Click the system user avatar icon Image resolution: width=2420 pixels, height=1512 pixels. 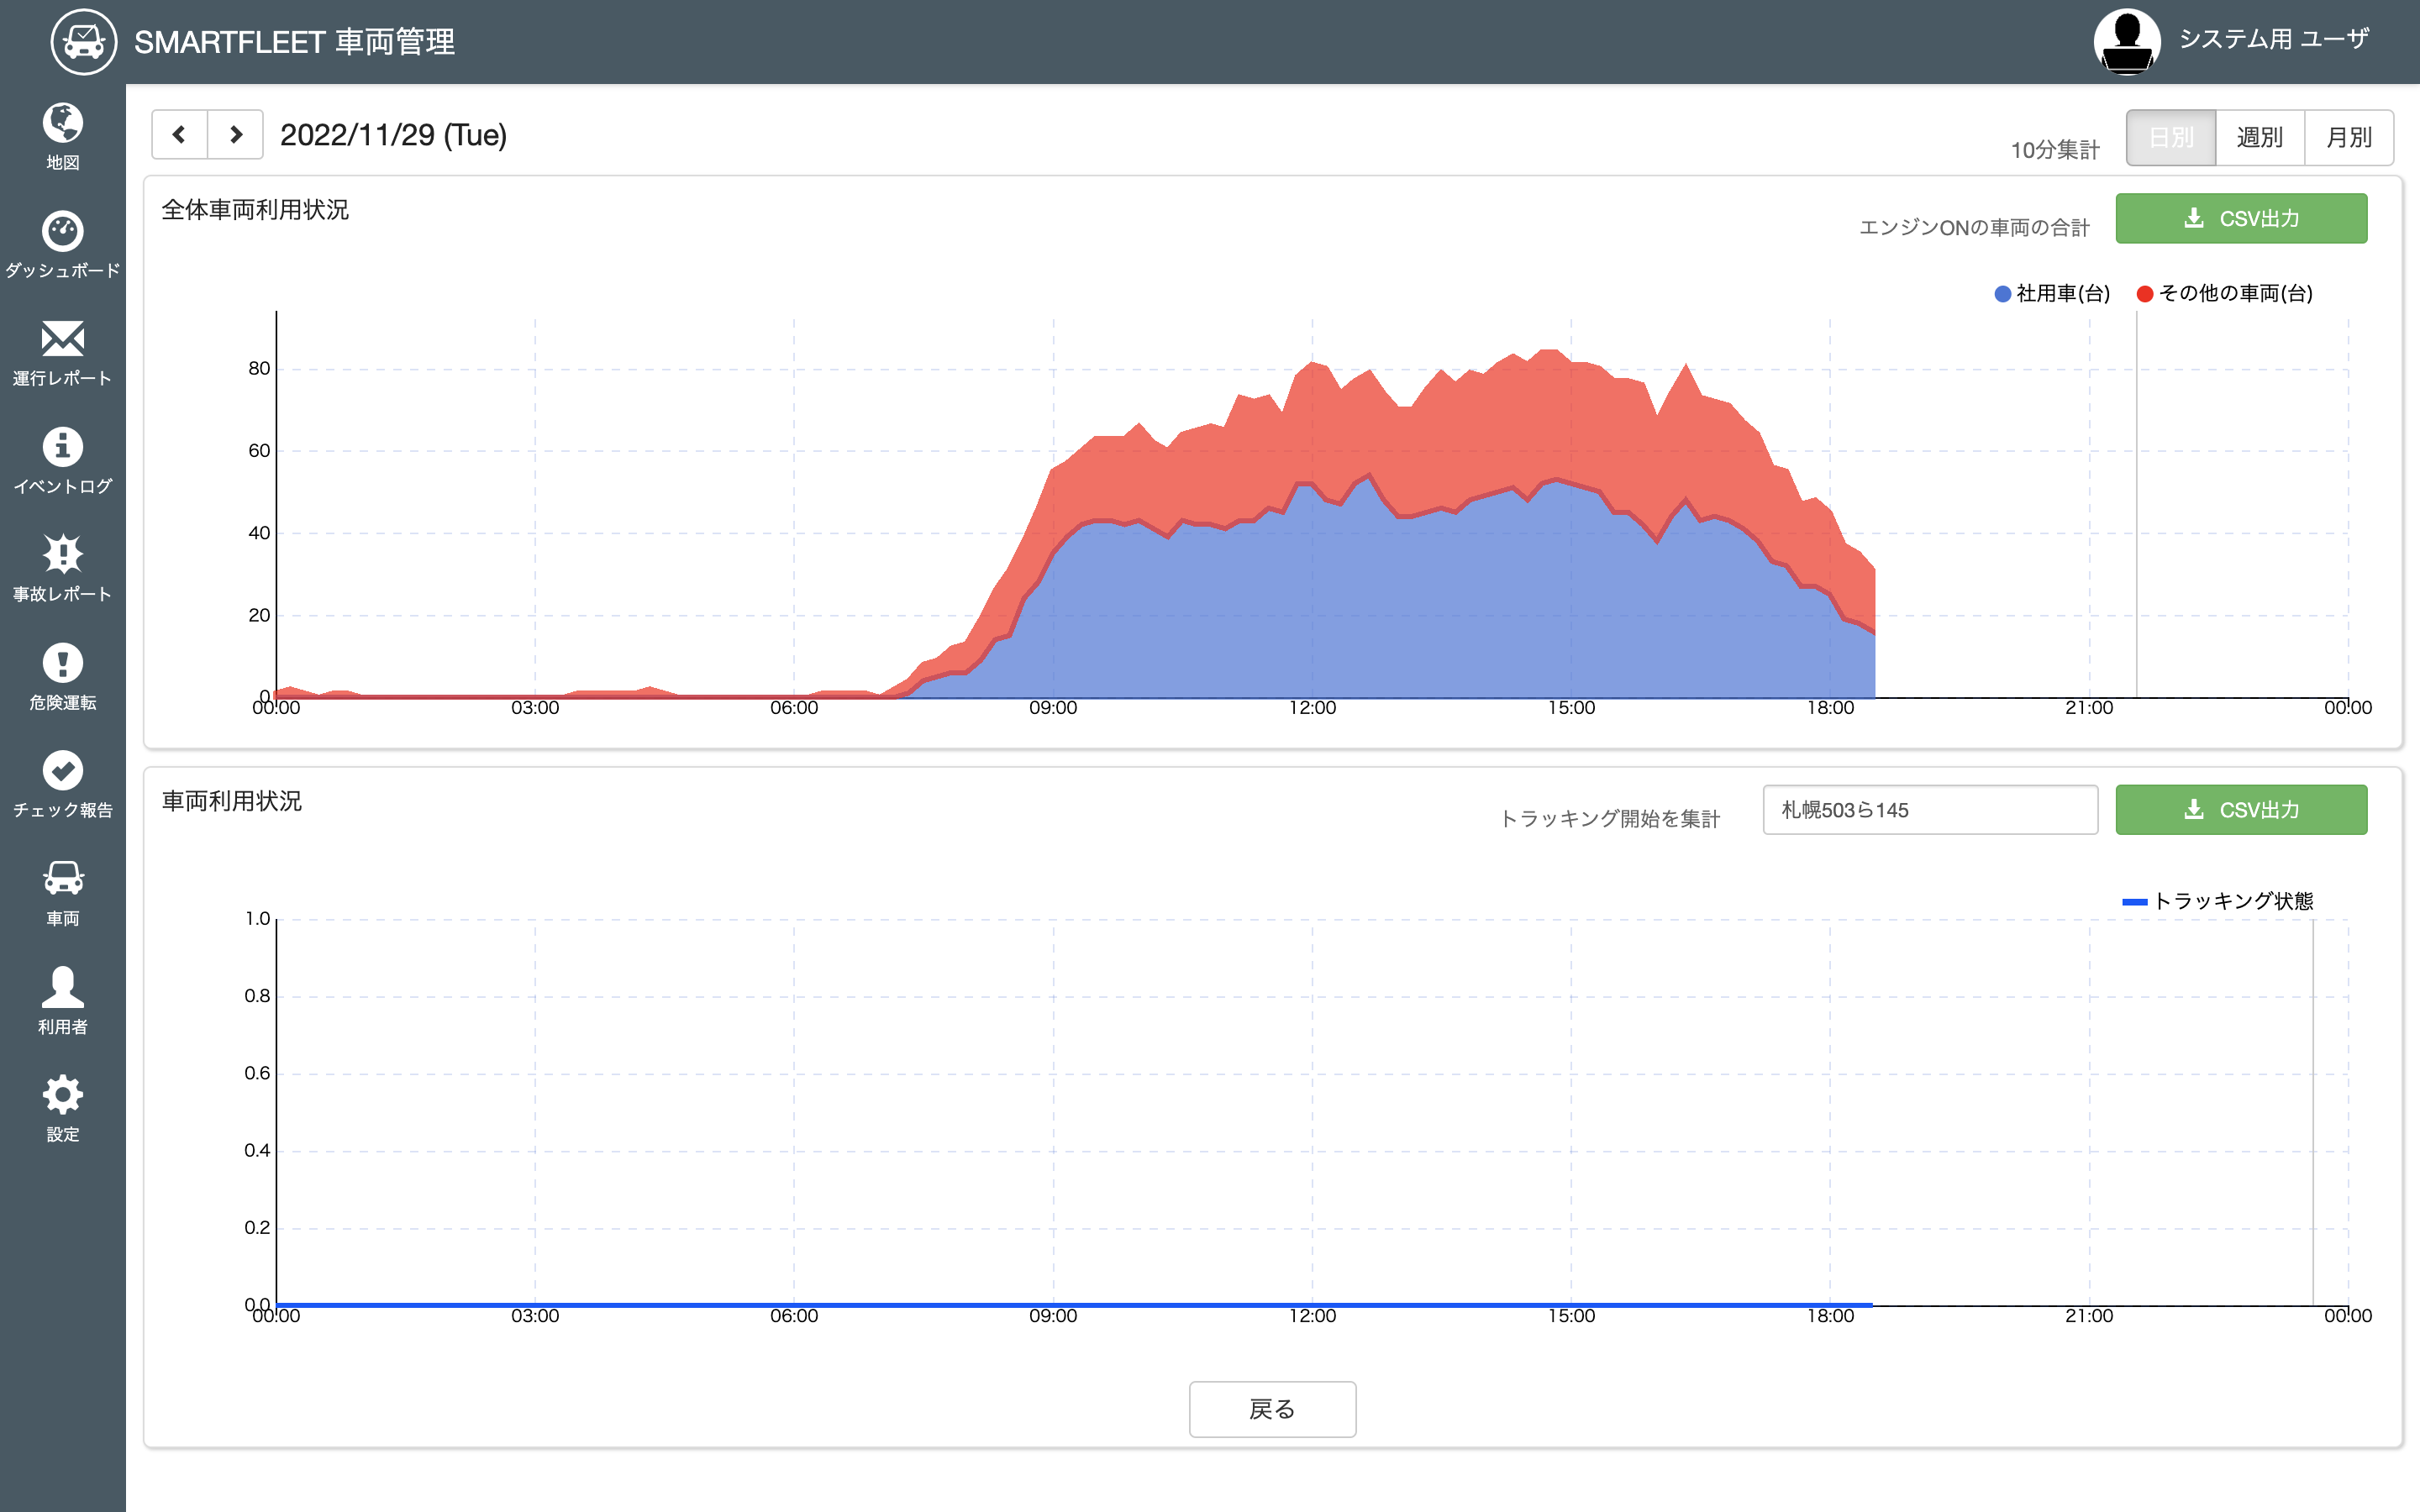pyautogui.click(x=2127, y=41)
